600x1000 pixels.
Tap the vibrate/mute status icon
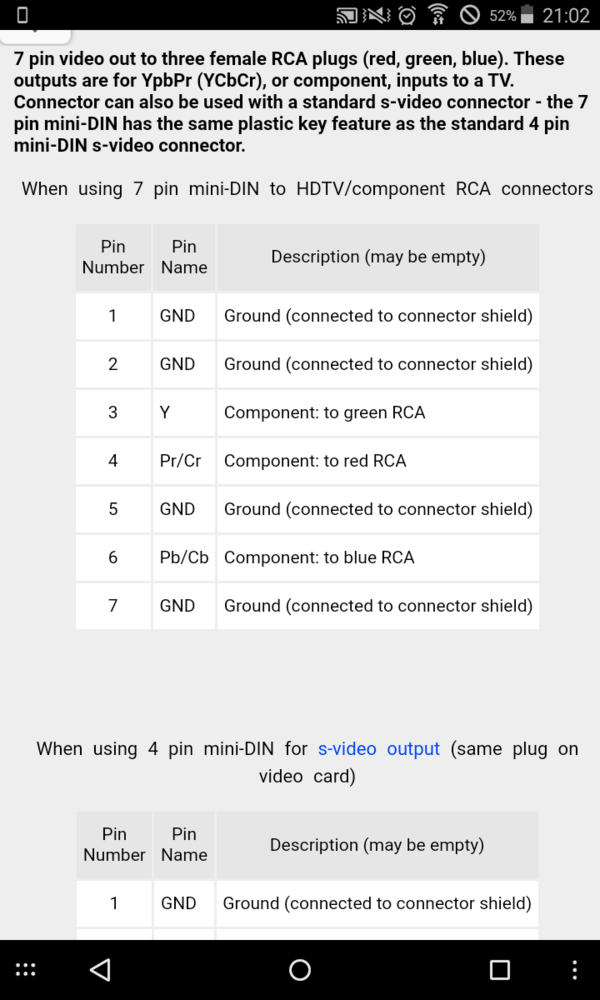(377, 15)
